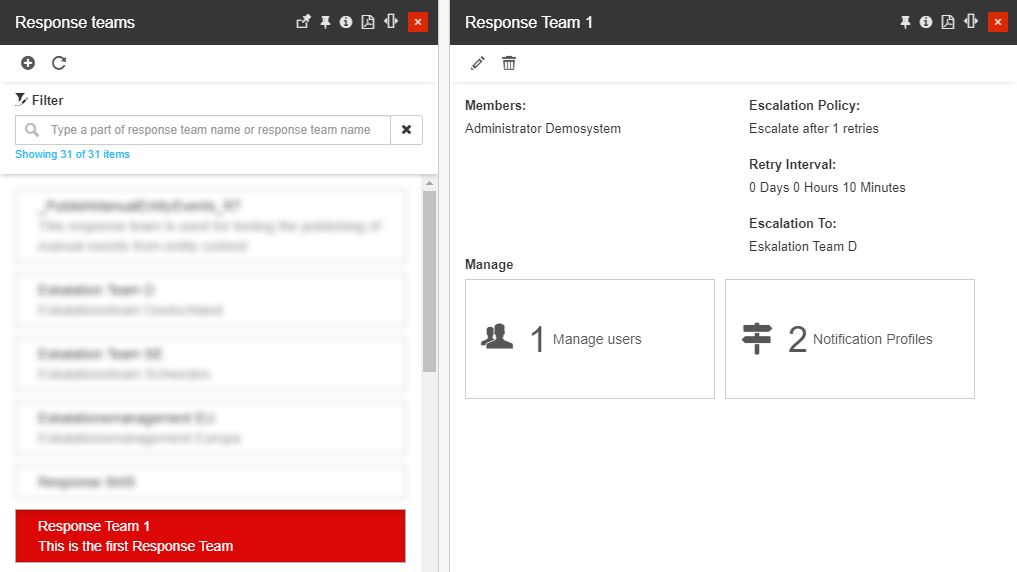Select Eskalation Team SE in list
Screen dimensions: 1017x572
tap(210, 364)
